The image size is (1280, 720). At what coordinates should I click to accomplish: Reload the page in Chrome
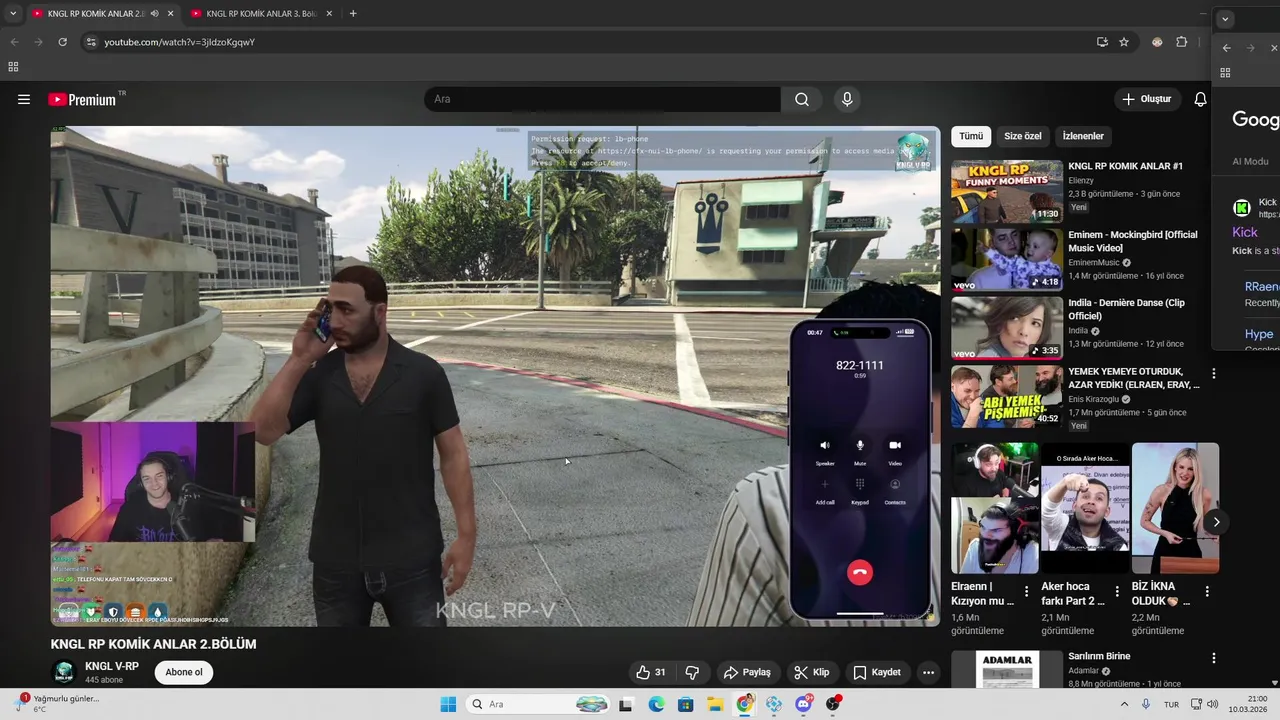(62, 42)
